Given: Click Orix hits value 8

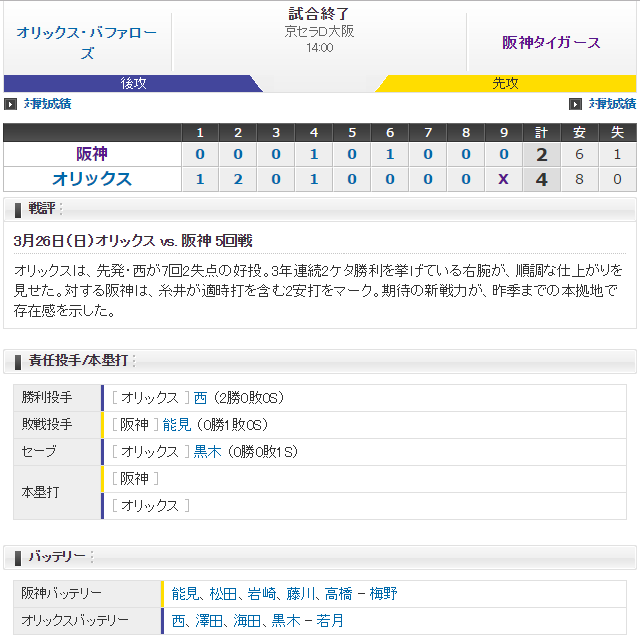Looking at the screenshot, I should (x=579, y=179).
